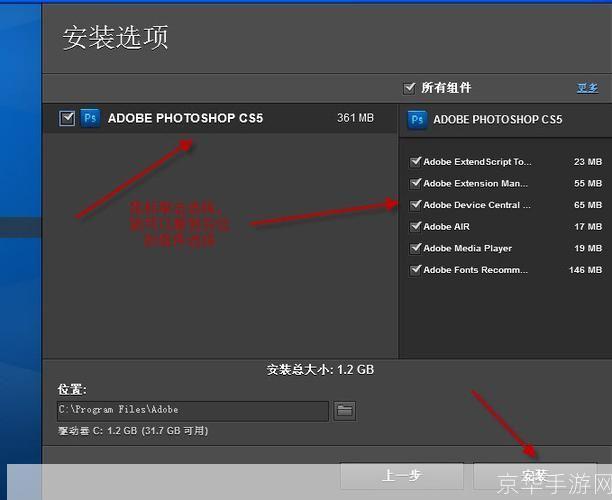Uncheck Adobe ExtendScript Toolkit component
The width and height of the screenshot is (612, 500).
click(415, 162)
